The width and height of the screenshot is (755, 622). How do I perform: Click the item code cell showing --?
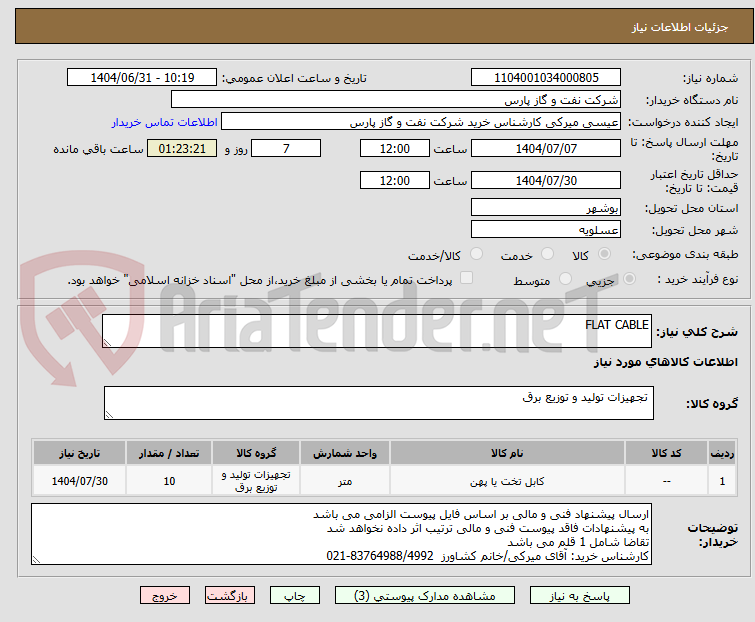tap(666, 481)
